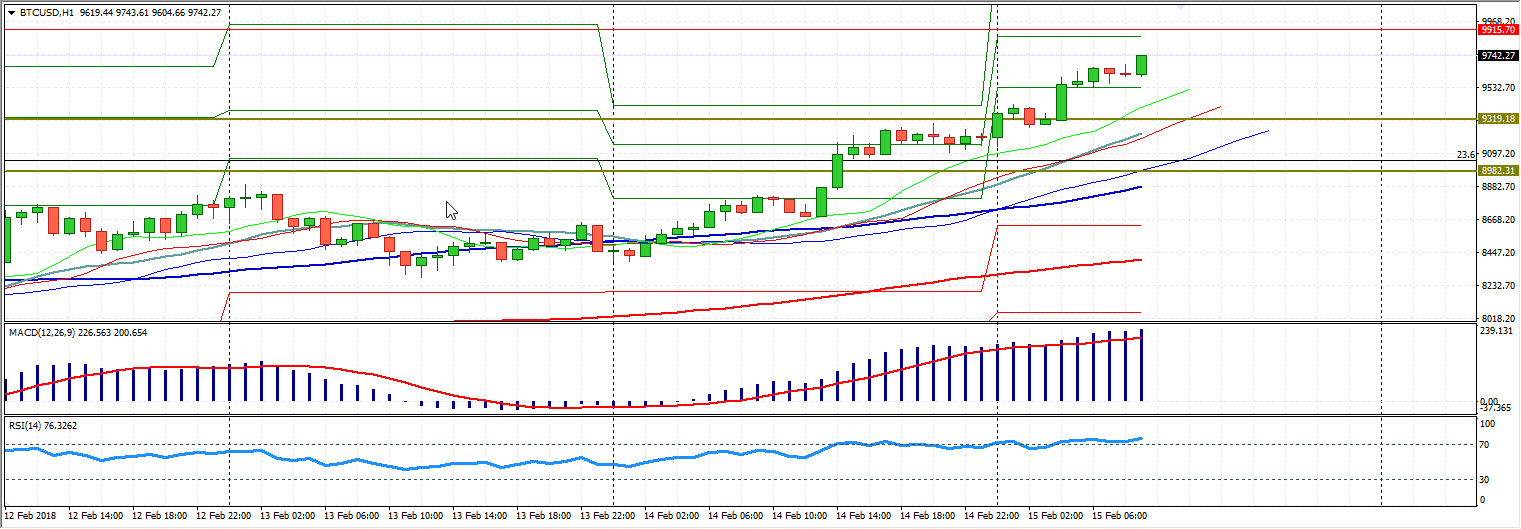Image resolution: width=1521 pixels, height=529 pixels.
Task: Click the 13 Feb 22:00 time label
Action: tap(606, 516)
